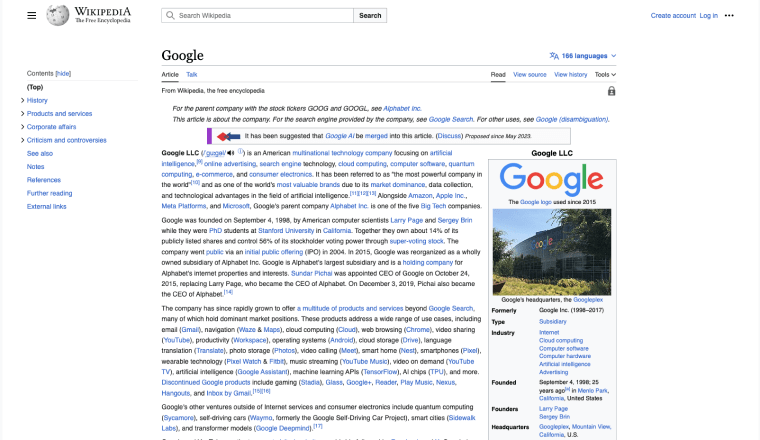Hide the Contents sidebar

[63, 74]
